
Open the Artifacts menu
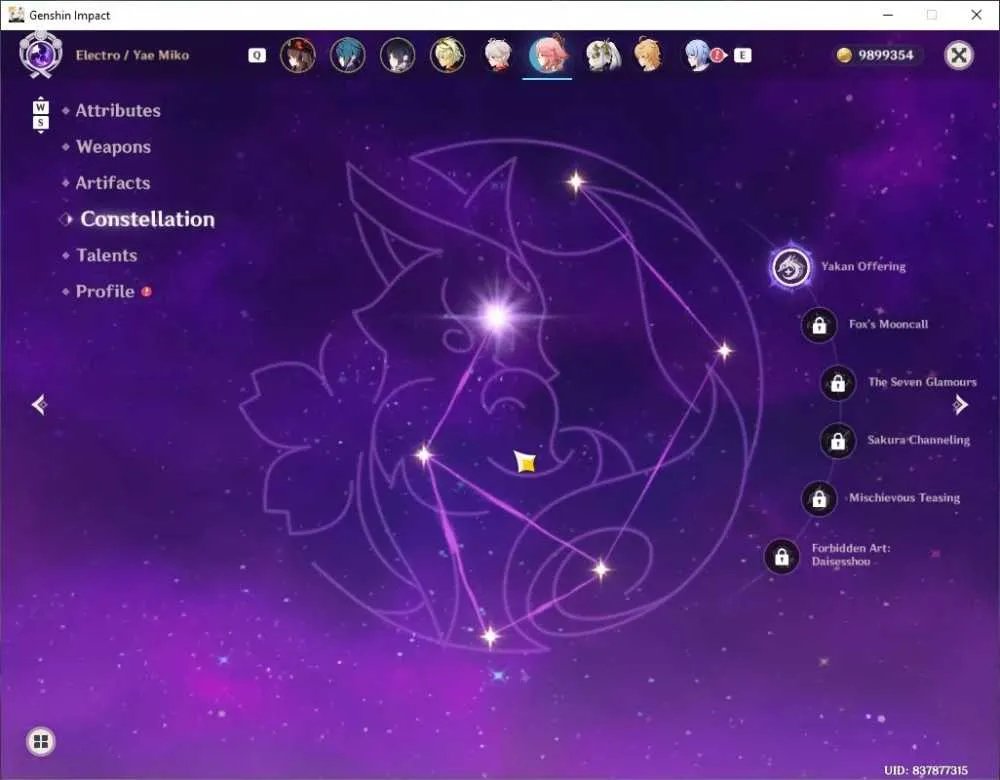click(x=113, y=183)
